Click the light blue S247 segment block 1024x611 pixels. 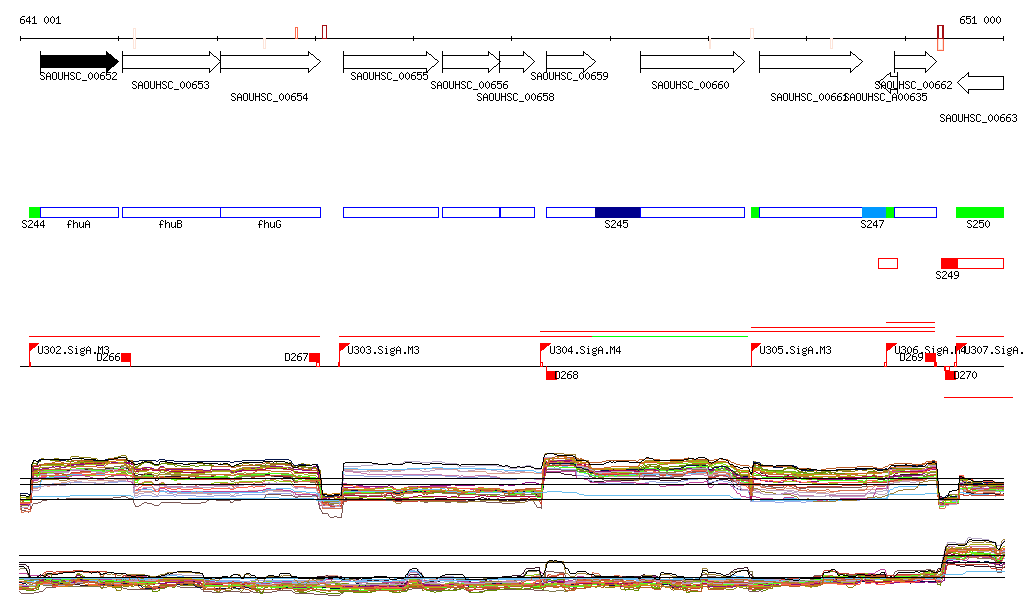[x=874, y=212]
